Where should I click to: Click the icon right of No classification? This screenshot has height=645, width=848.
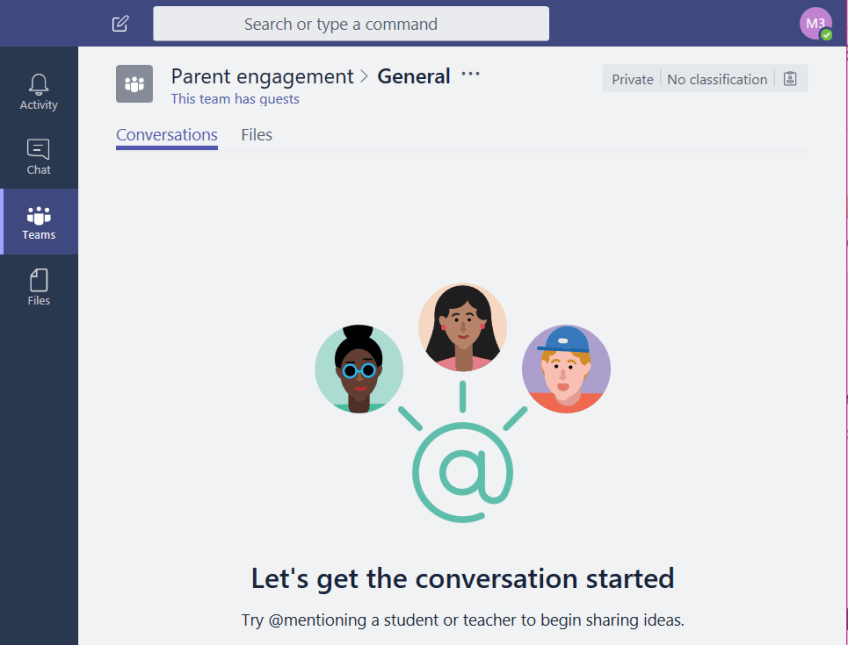[x=790, y=79]
